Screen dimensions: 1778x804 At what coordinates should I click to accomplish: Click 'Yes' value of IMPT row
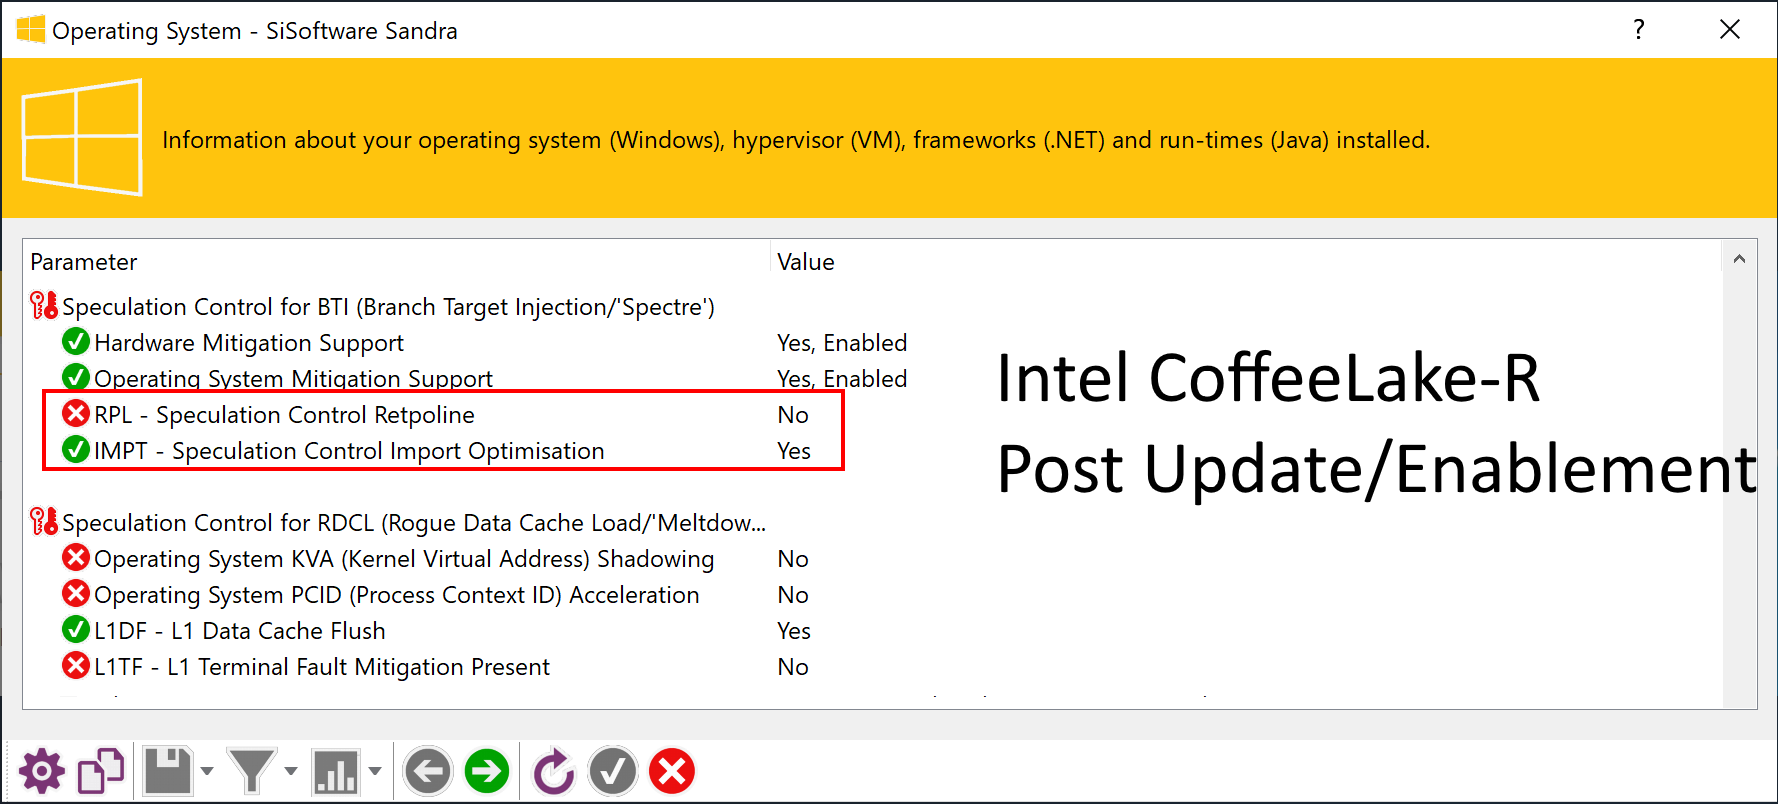tap(794, 451)
